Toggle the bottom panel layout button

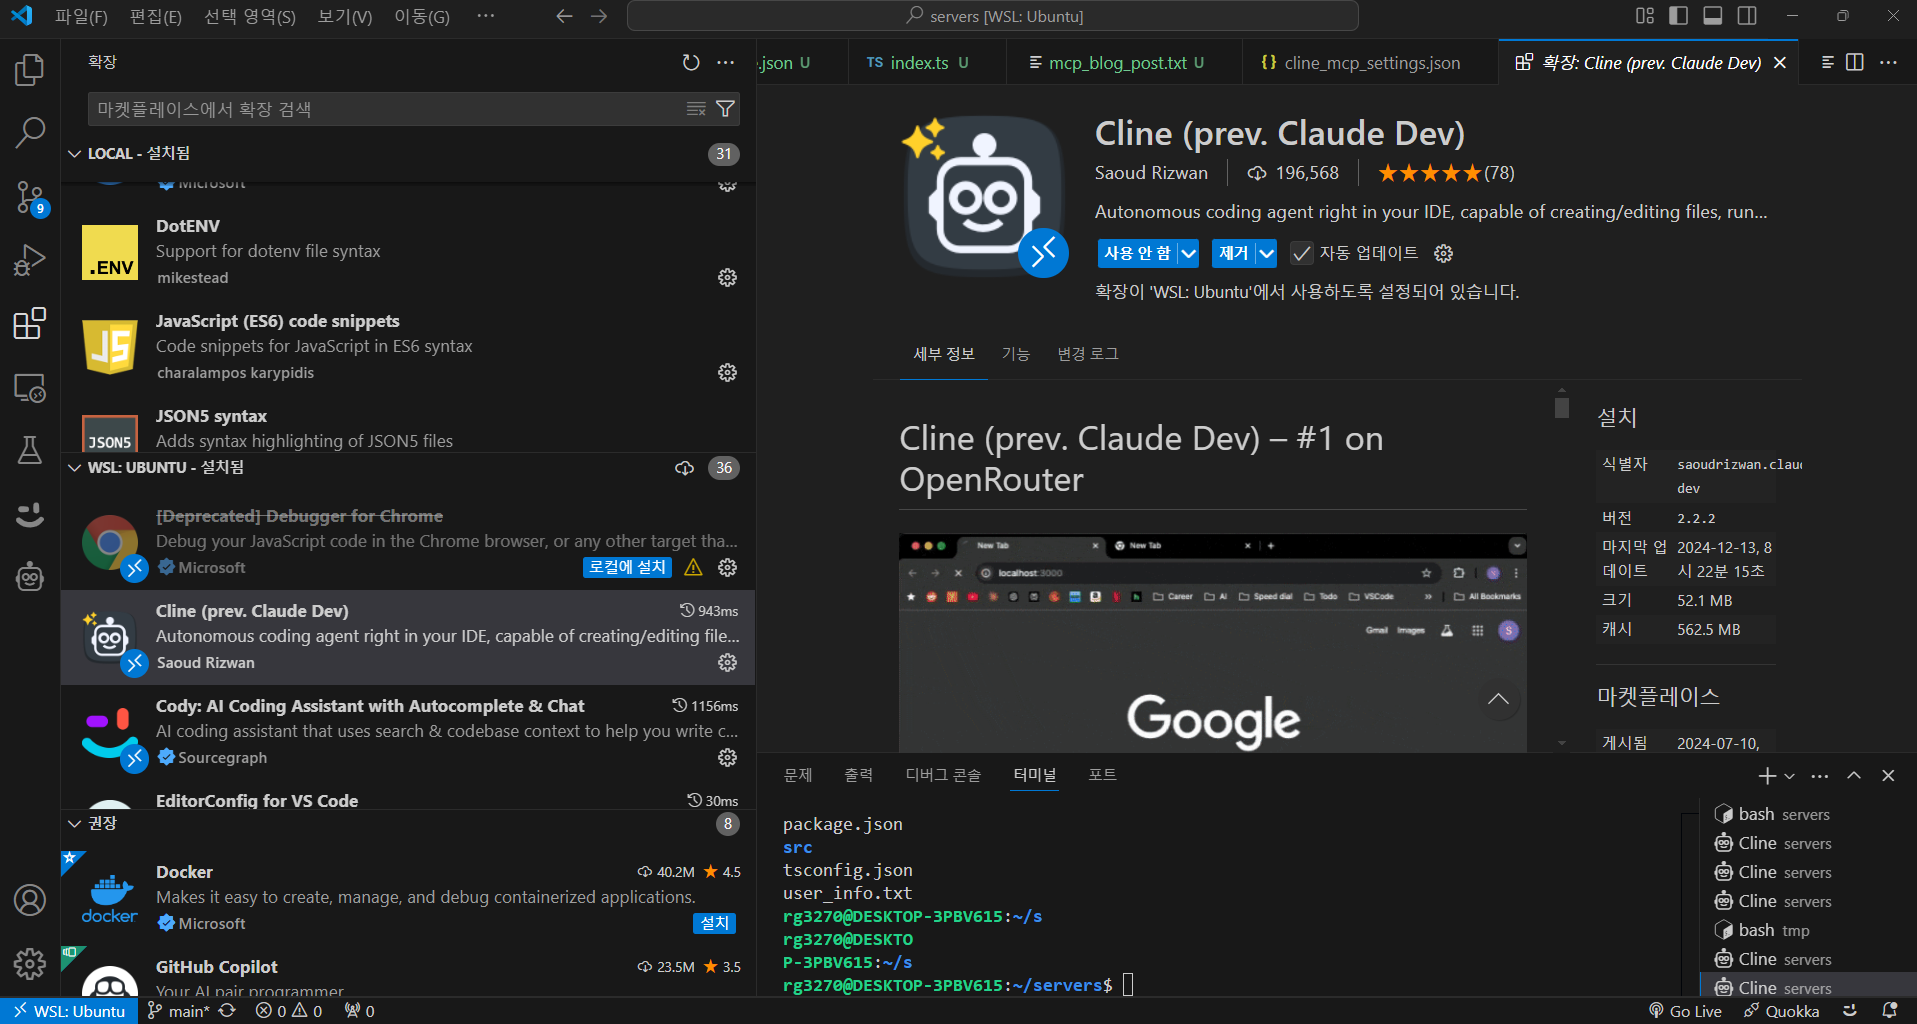point(1713,16)
